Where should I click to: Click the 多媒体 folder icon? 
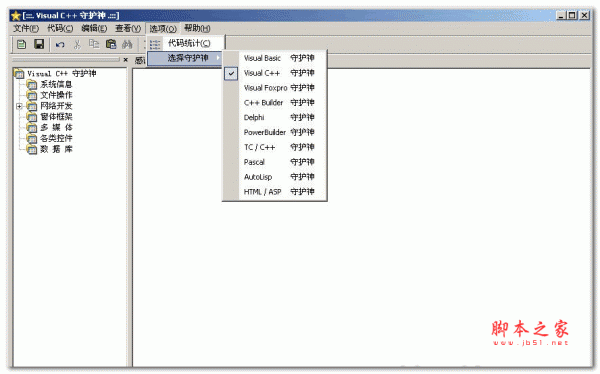[32, 127]
